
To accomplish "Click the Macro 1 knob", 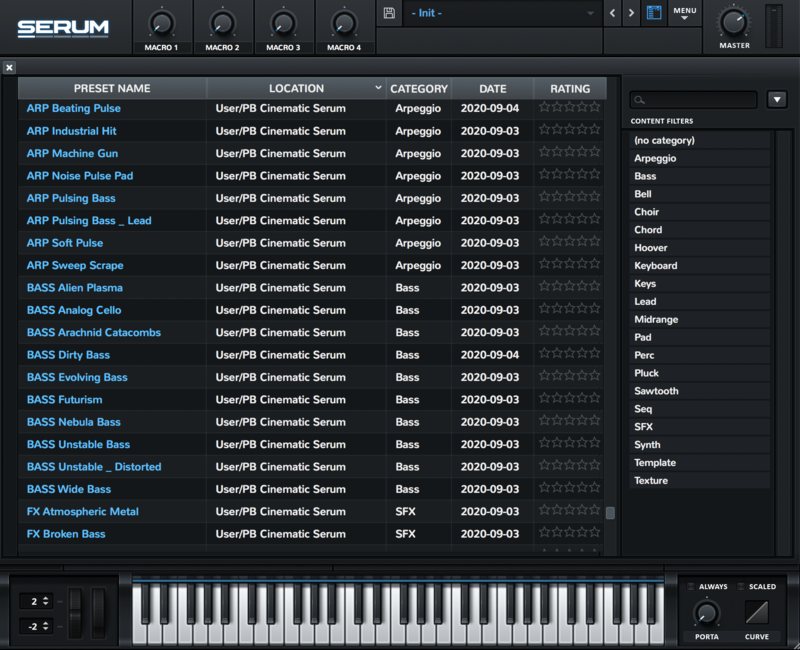I will tap(161, 23).
